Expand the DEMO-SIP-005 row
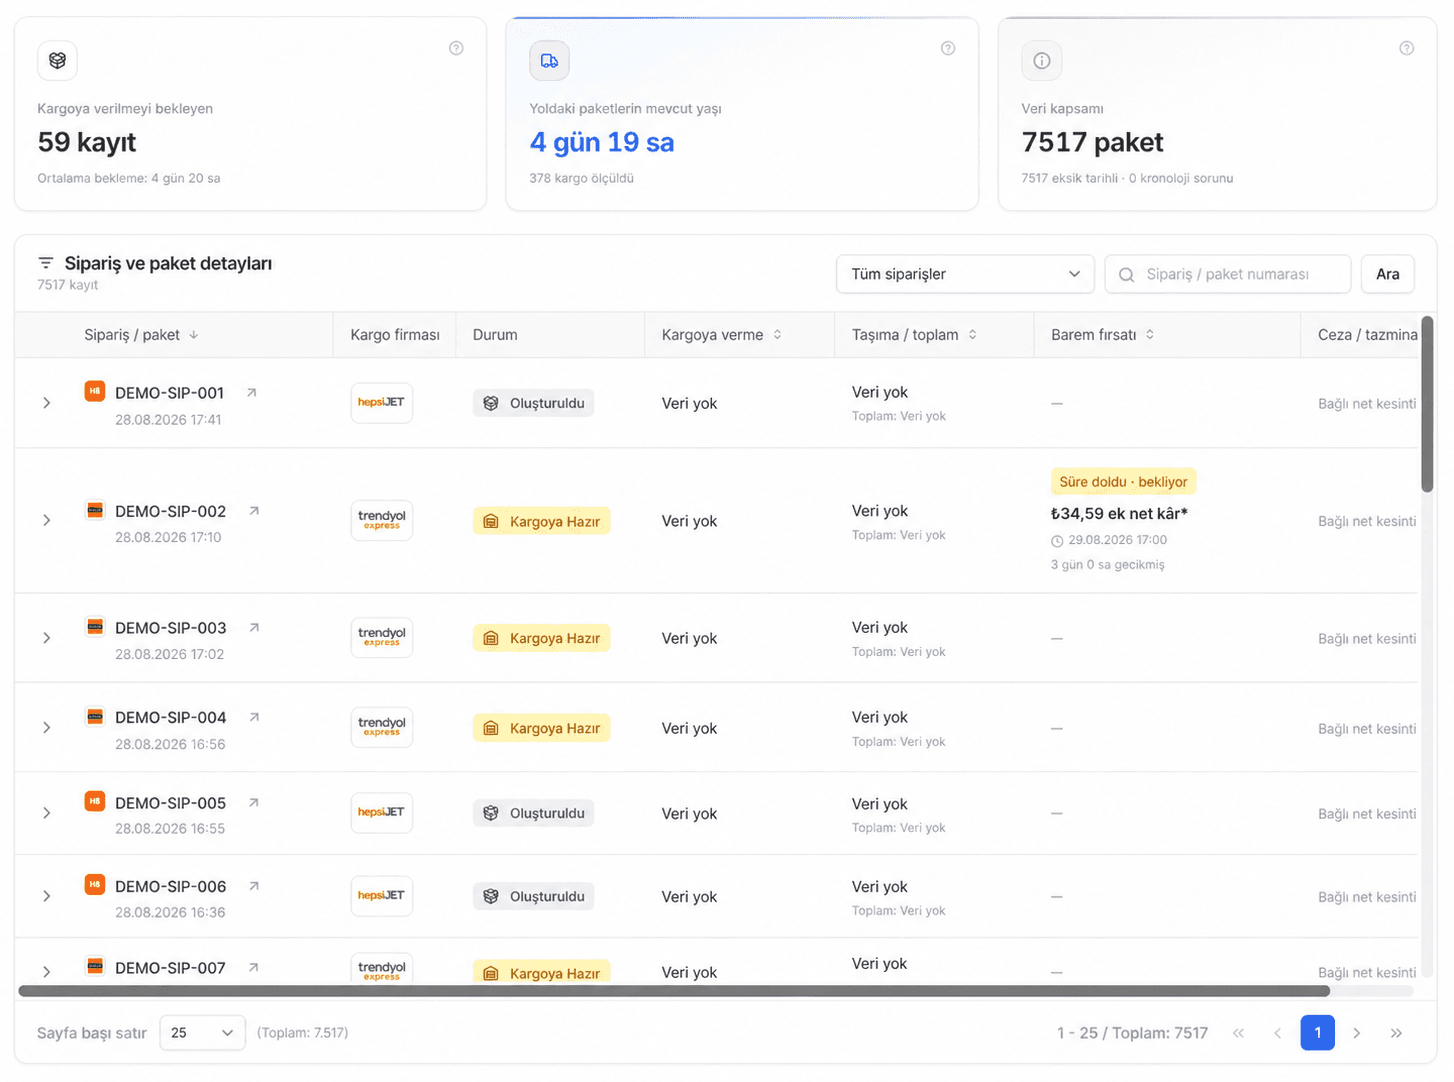 pos(47,813)
